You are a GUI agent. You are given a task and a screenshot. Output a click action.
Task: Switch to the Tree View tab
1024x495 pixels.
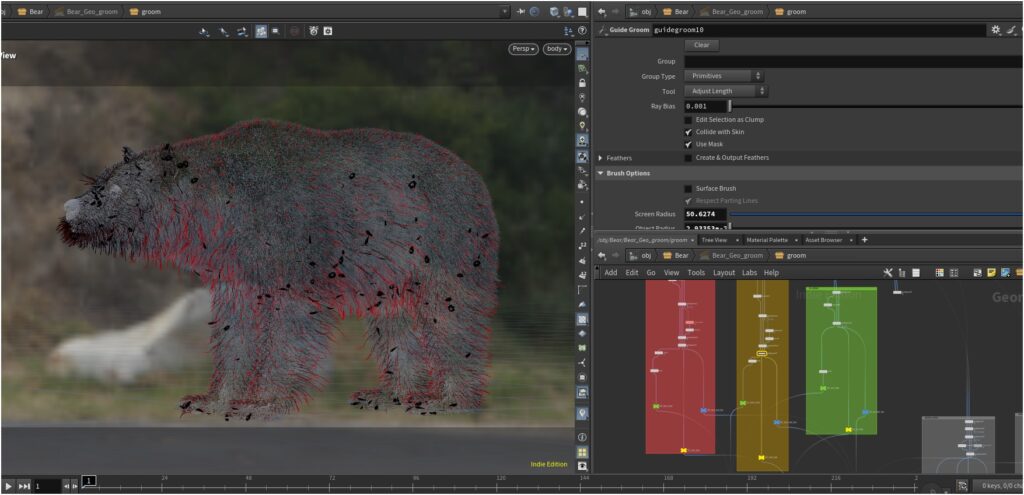714,240
